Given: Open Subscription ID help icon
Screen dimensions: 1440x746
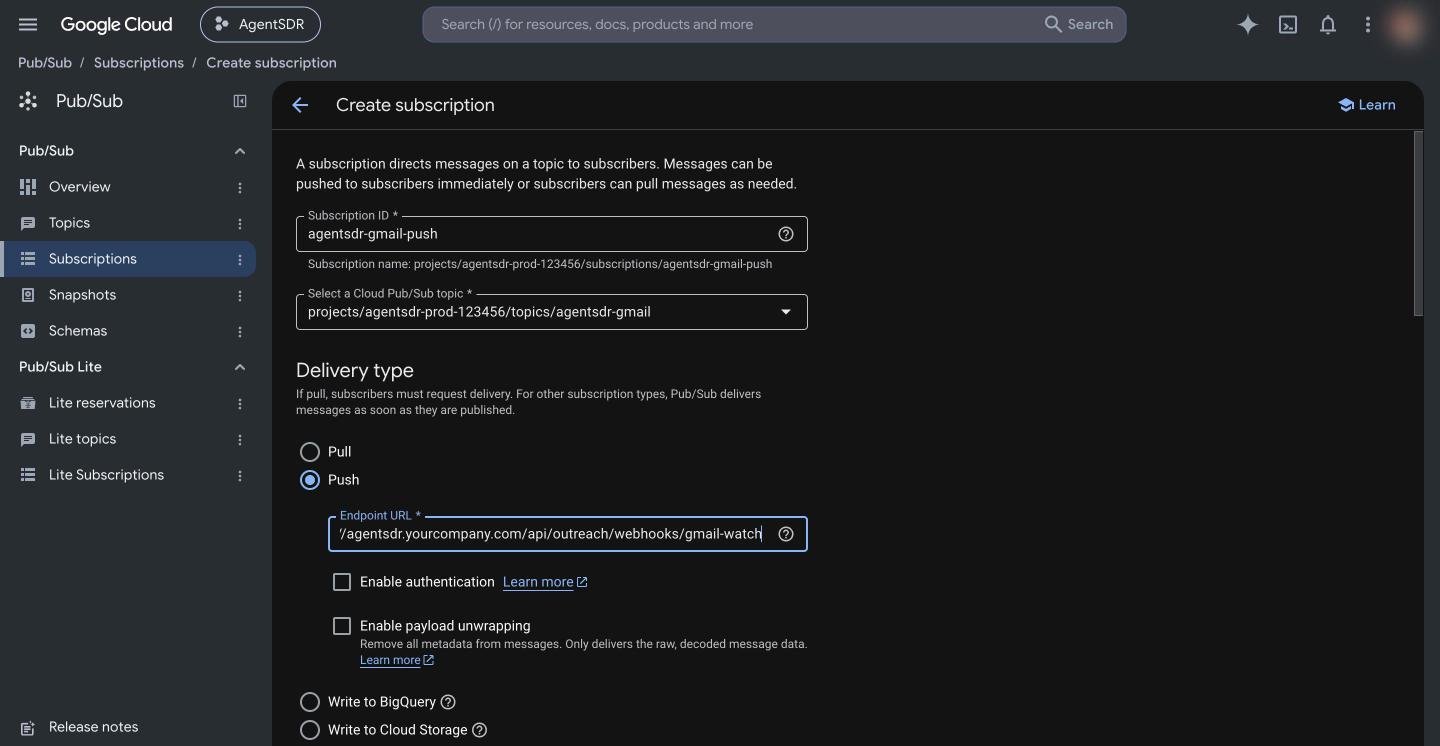Looking at the screenshot, I should click(786, 234).
